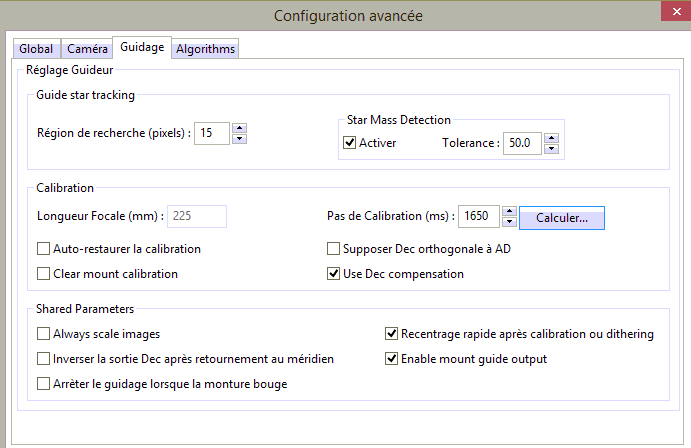Uncheck Enable mount guide output
The height and width of the screenshot is (448, 691).
coord(392,358)
